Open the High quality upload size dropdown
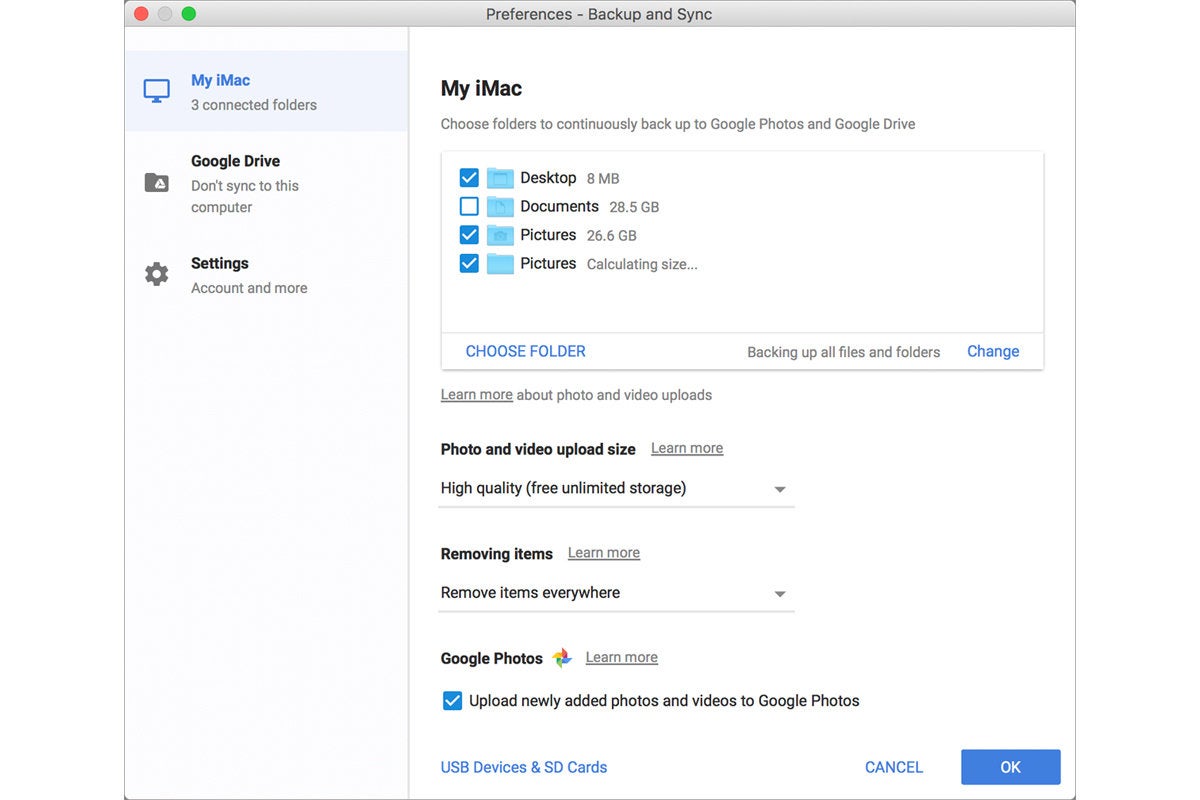Image resolution: width=1200 pixels, height=800 pixels. coord(616,489)
